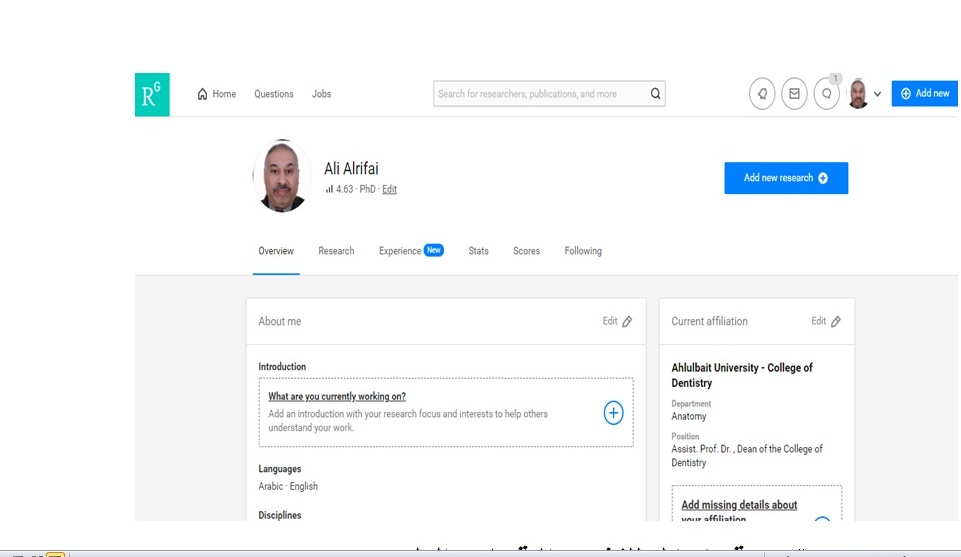Expand the account menu arrow beside the avatar
The width and height of the screenshot is (961, 557).
tap(877, 94)
